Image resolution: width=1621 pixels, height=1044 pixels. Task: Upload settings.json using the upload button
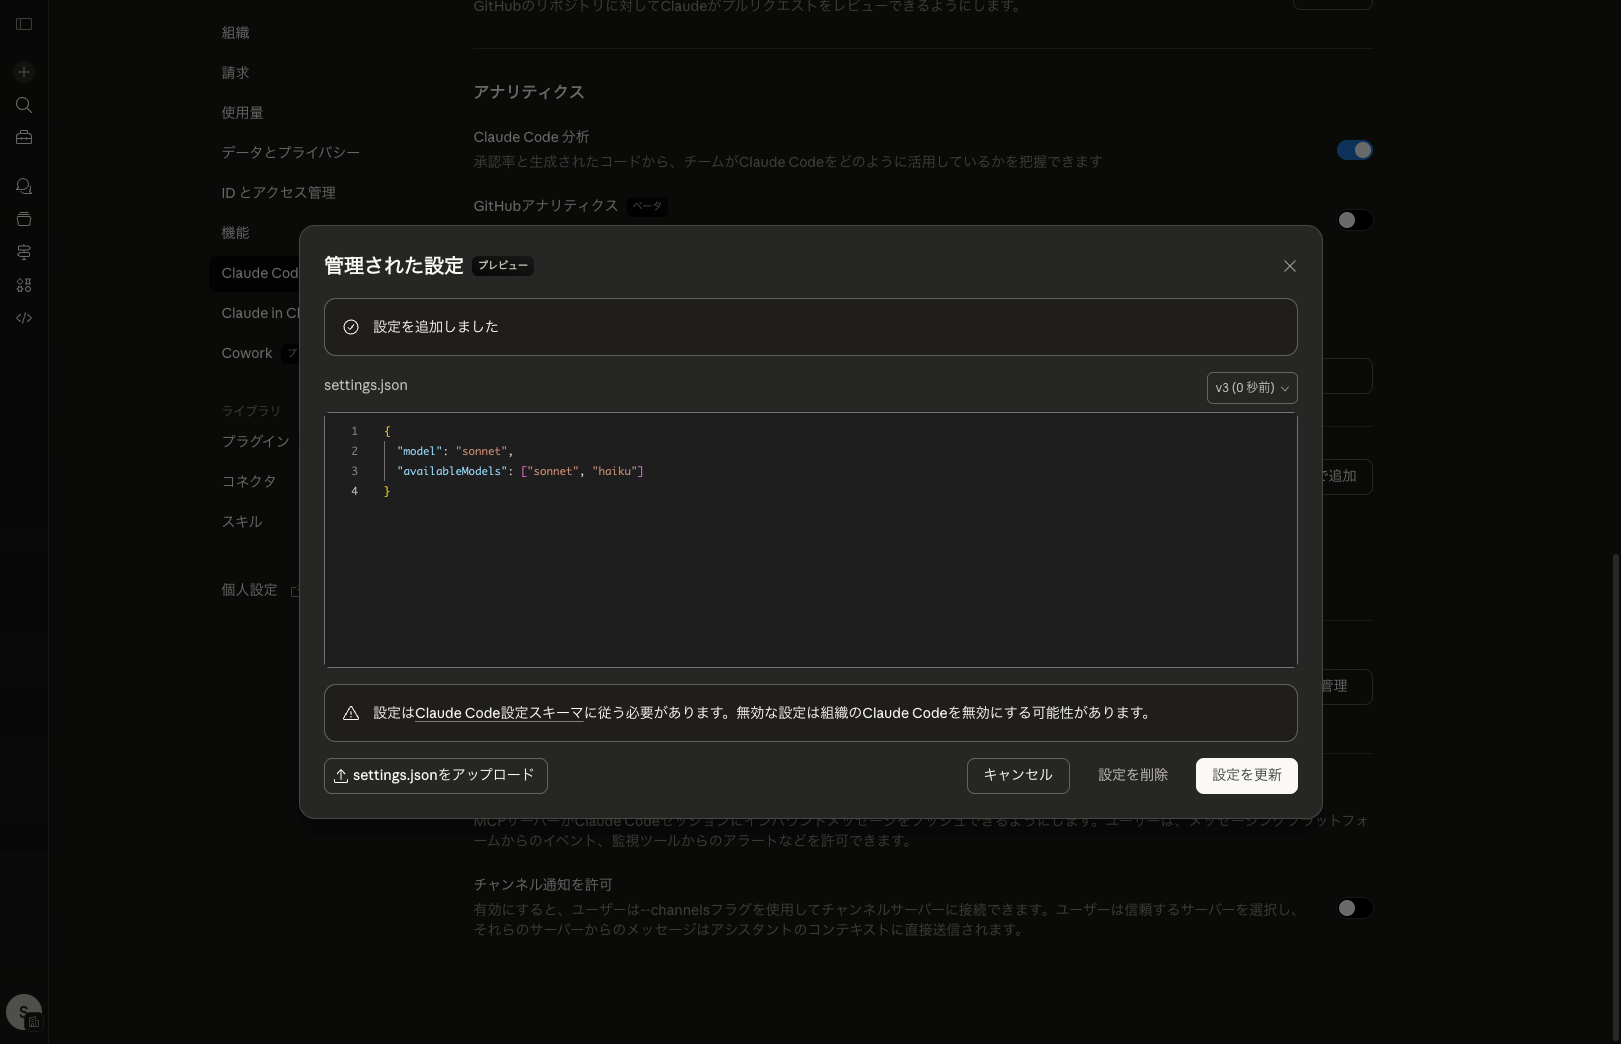435,775
